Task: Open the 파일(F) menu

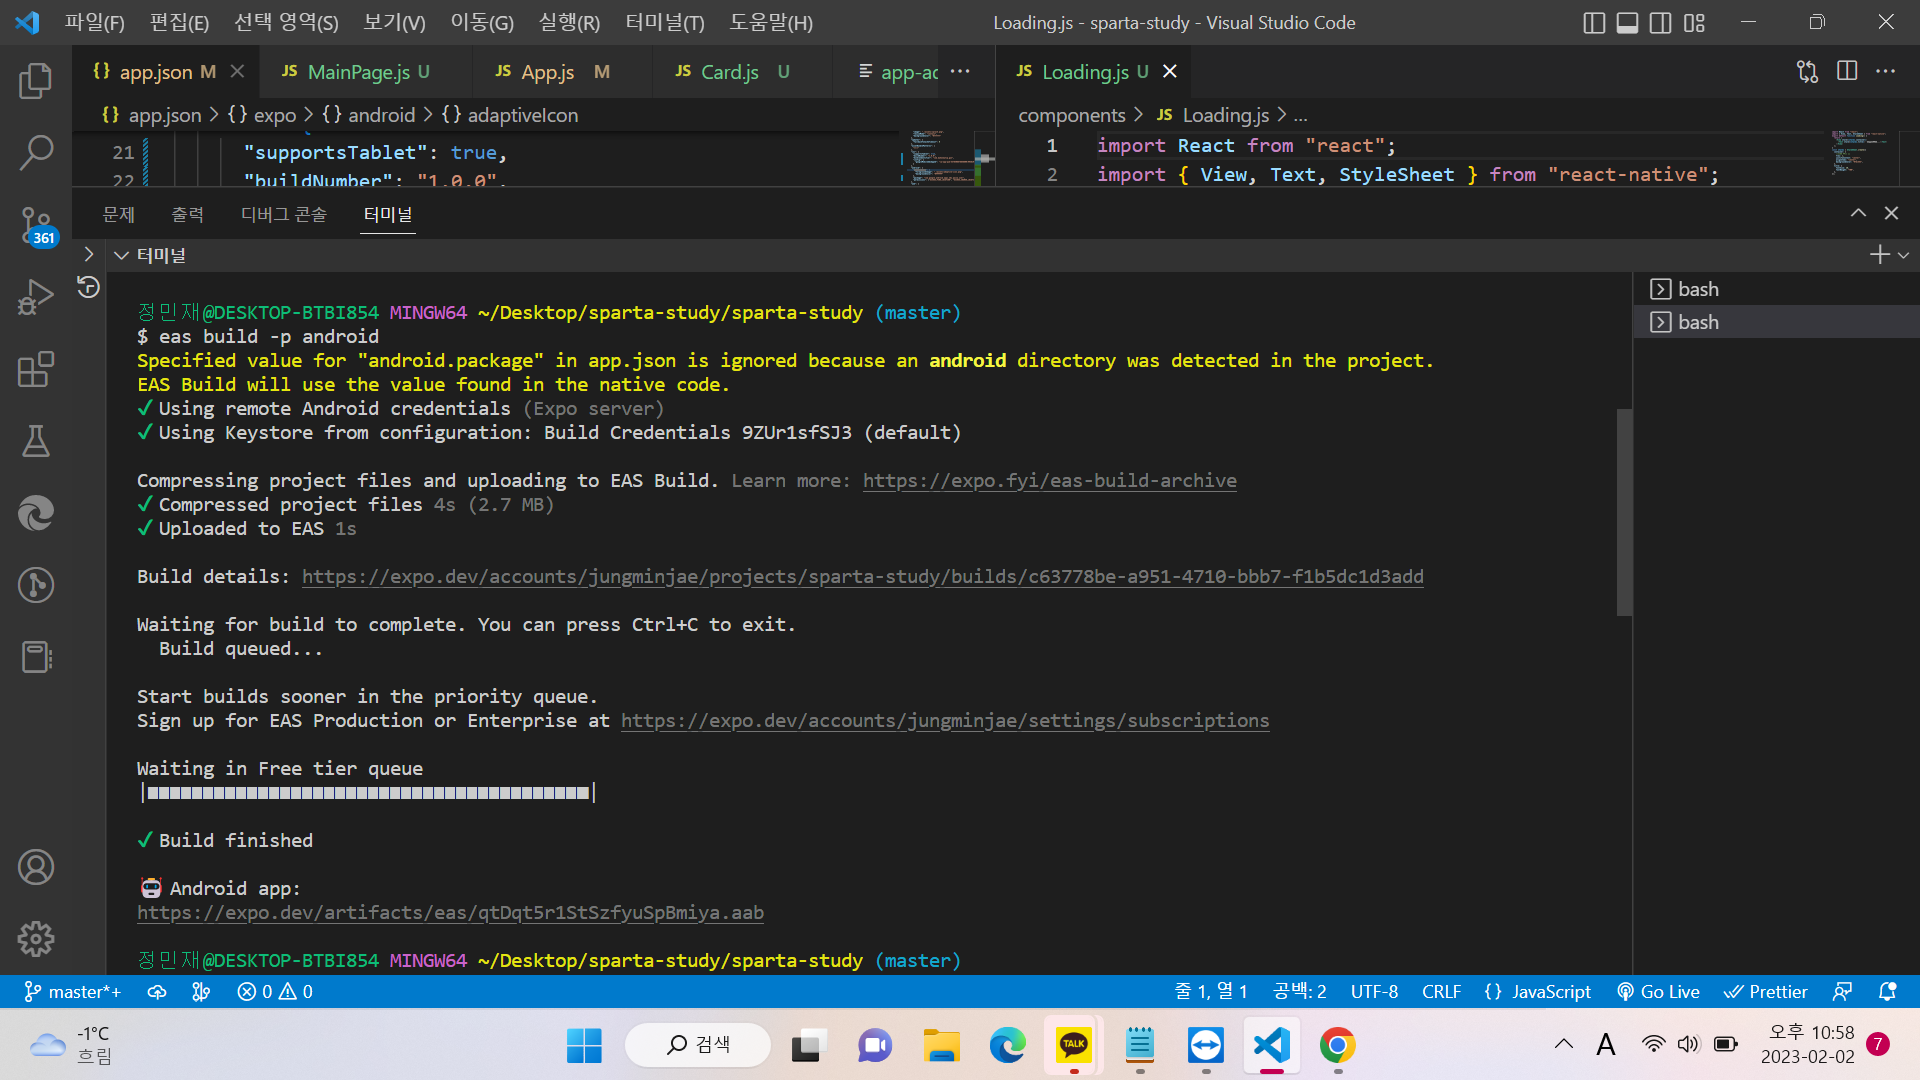Action: 95,22
